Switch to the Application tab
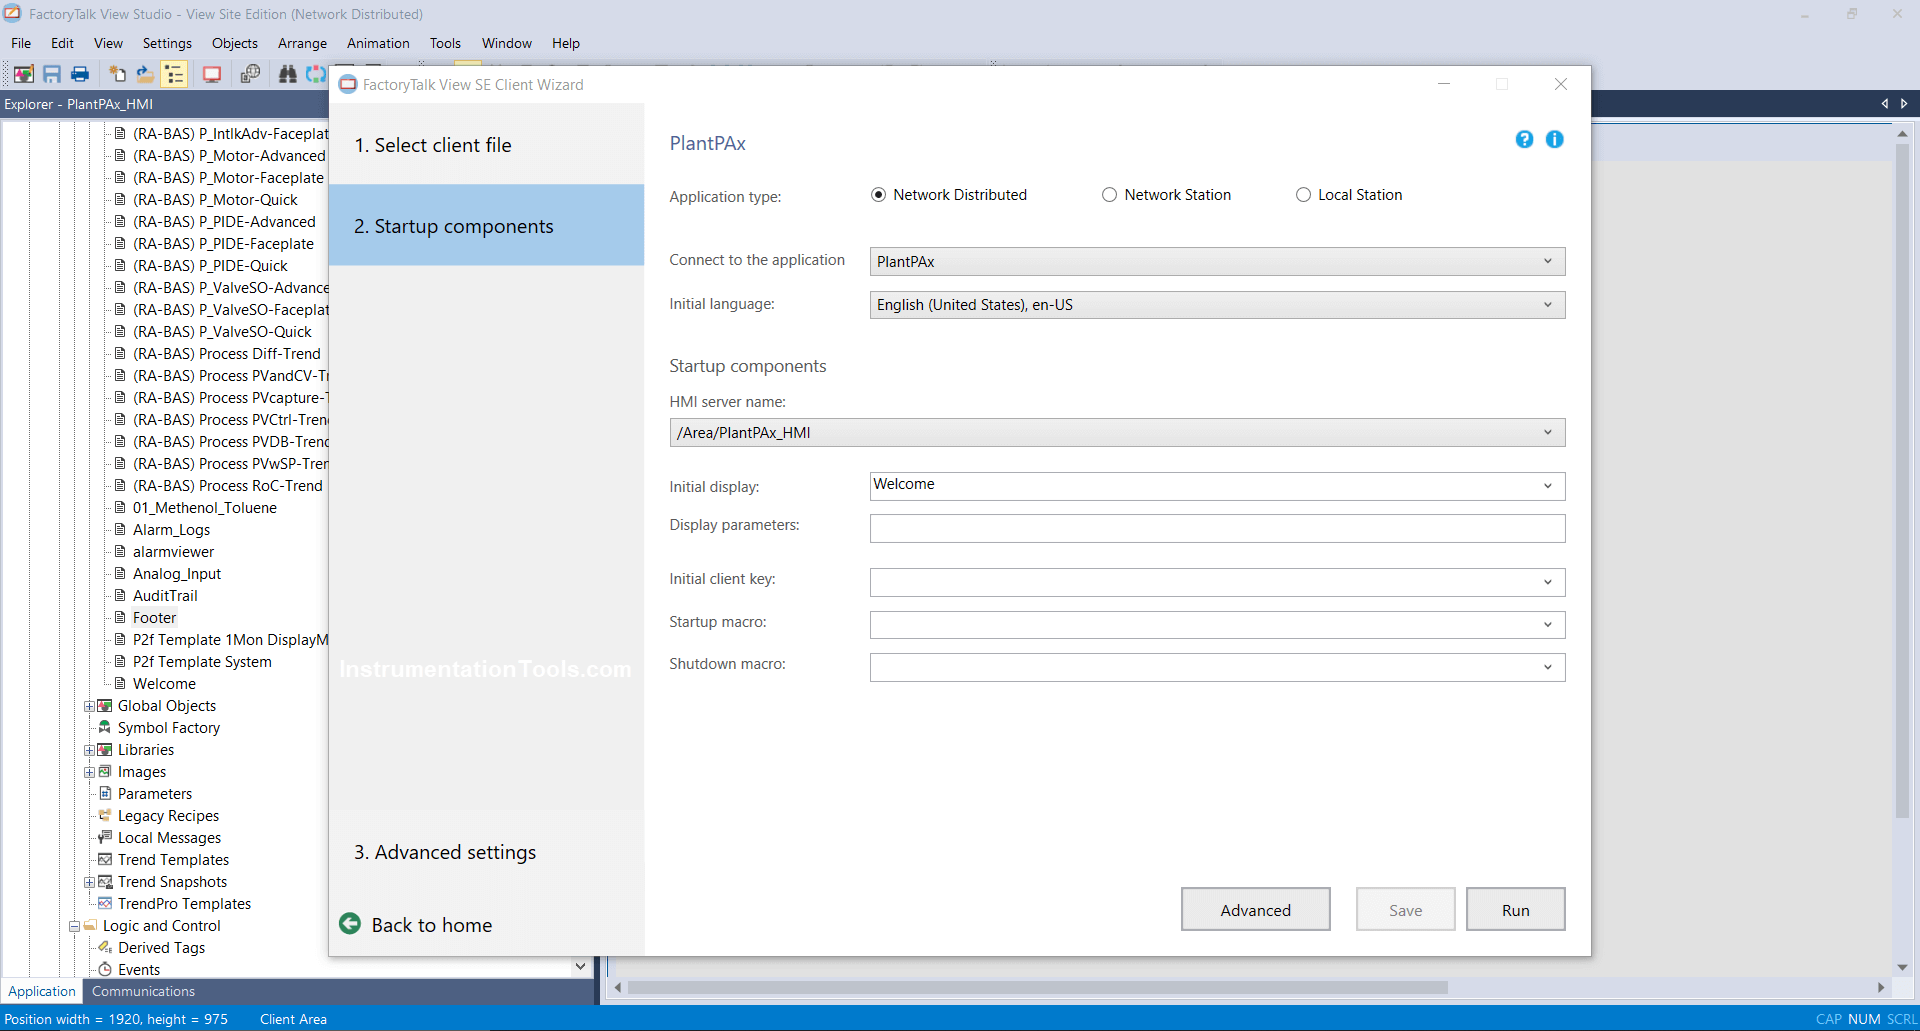The image size is (1920, 1031). tap(42, 991)
